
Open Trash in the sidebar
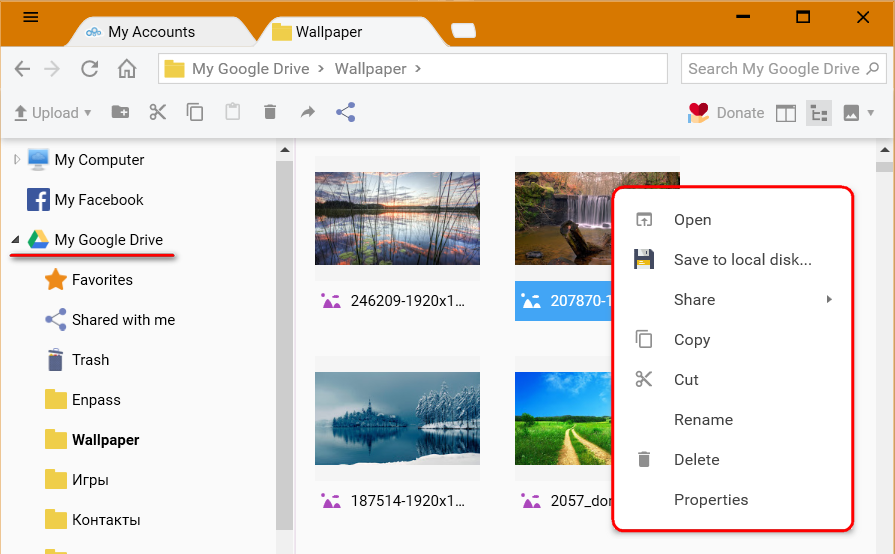90,359
